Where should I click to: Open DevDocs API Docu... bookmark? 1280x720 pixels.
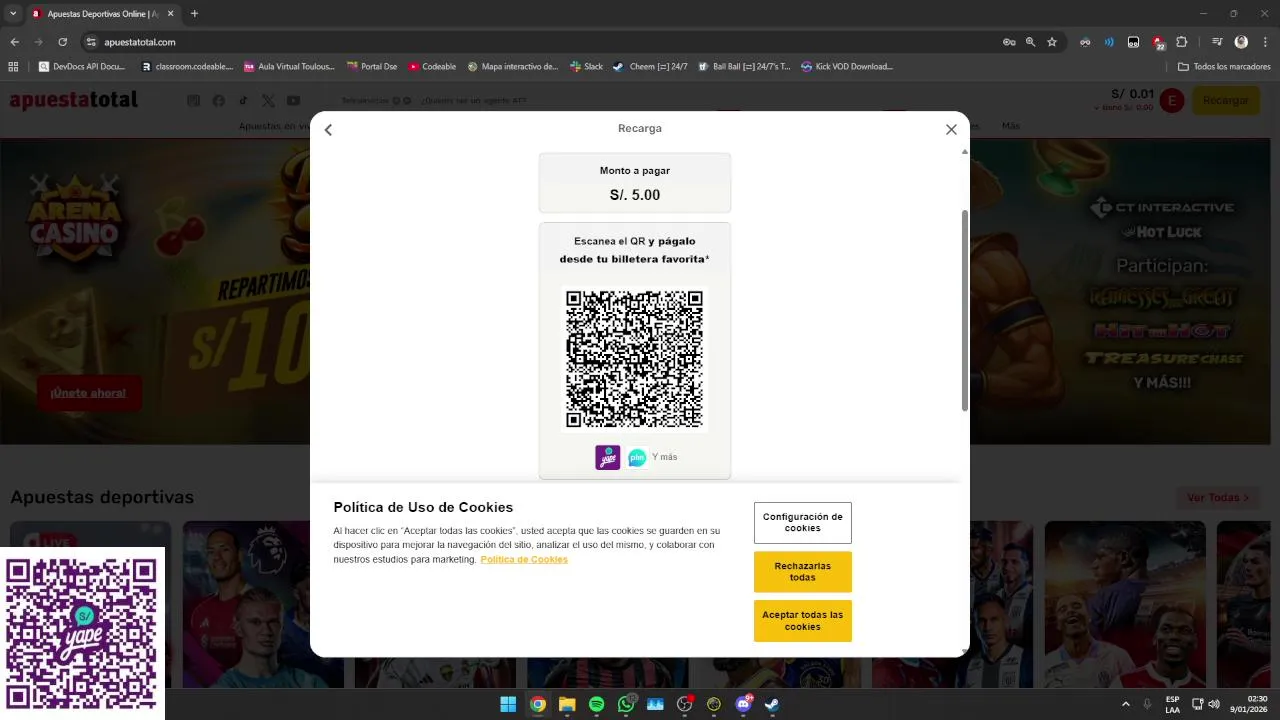coord(82,67)
